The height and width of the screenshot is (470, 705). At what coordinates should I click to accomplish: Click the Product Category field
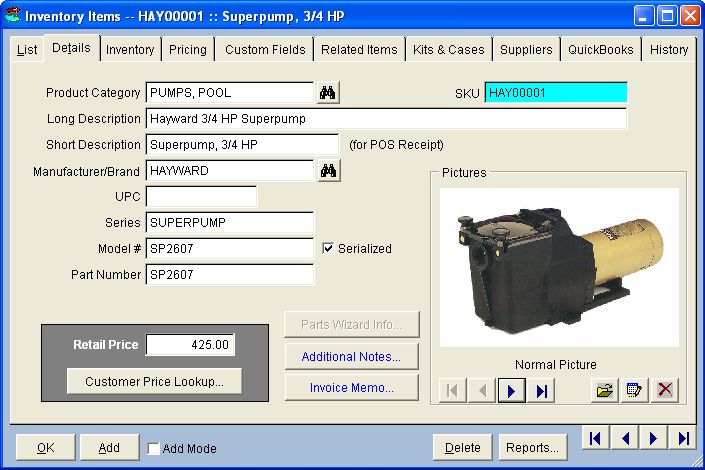(x=230, y=93)
